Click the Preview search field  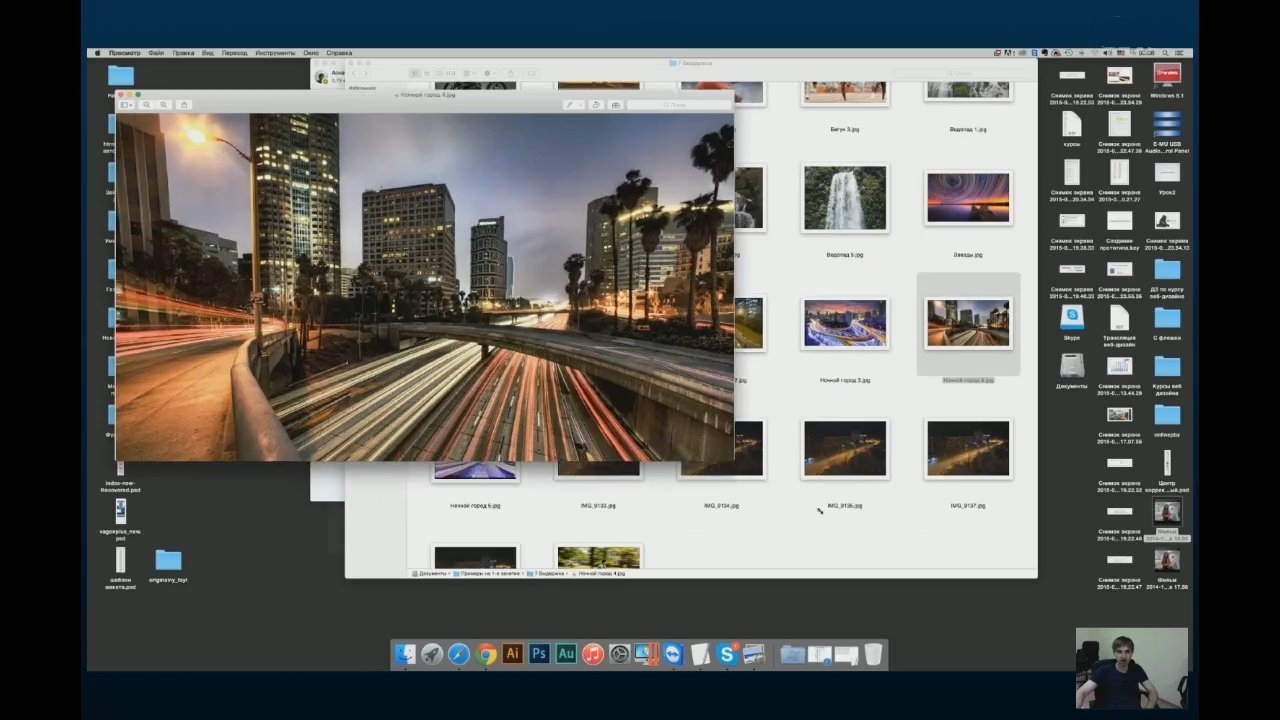pyautogui.click(x=679, y=104)
